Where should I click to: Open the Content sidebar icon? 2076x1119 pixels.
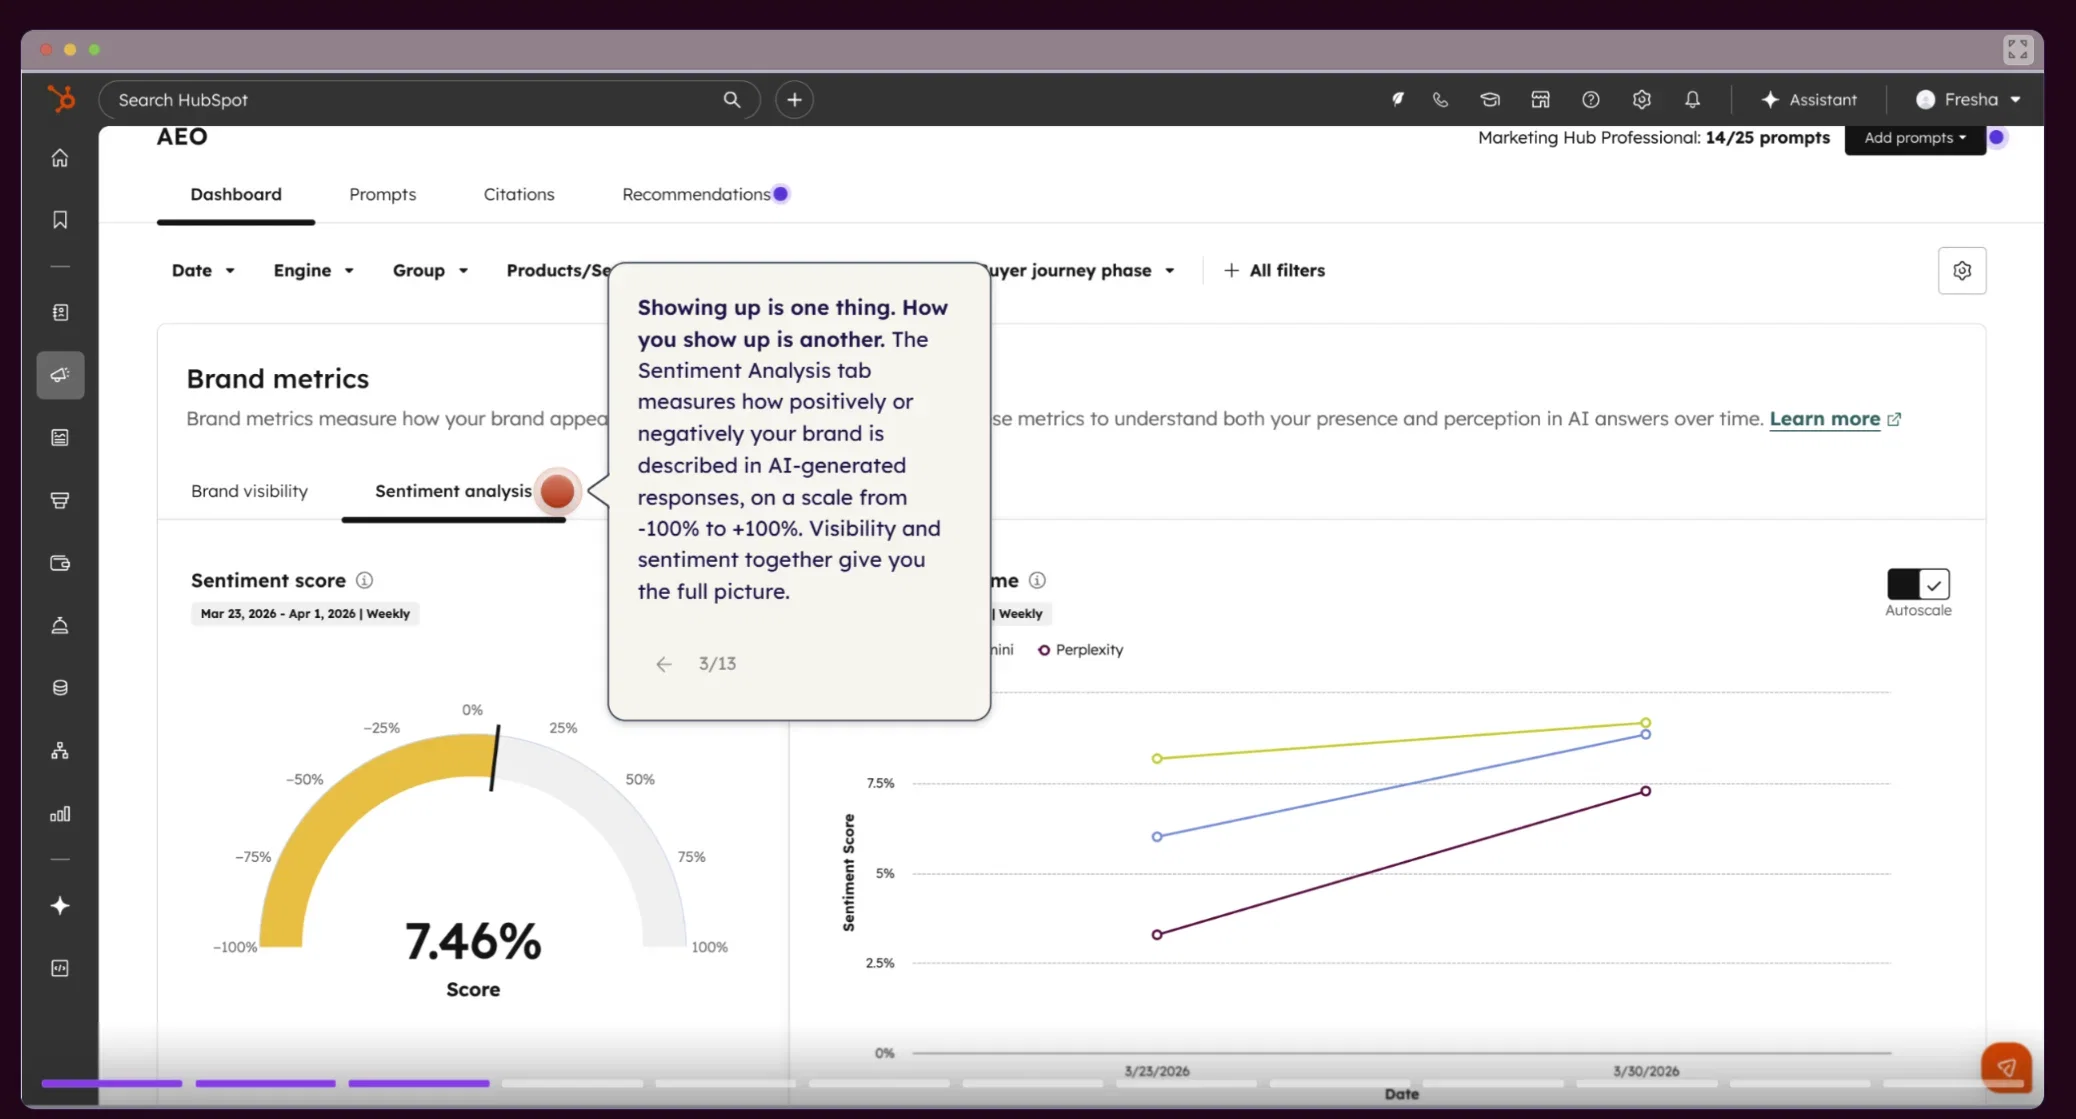point(60,438)
